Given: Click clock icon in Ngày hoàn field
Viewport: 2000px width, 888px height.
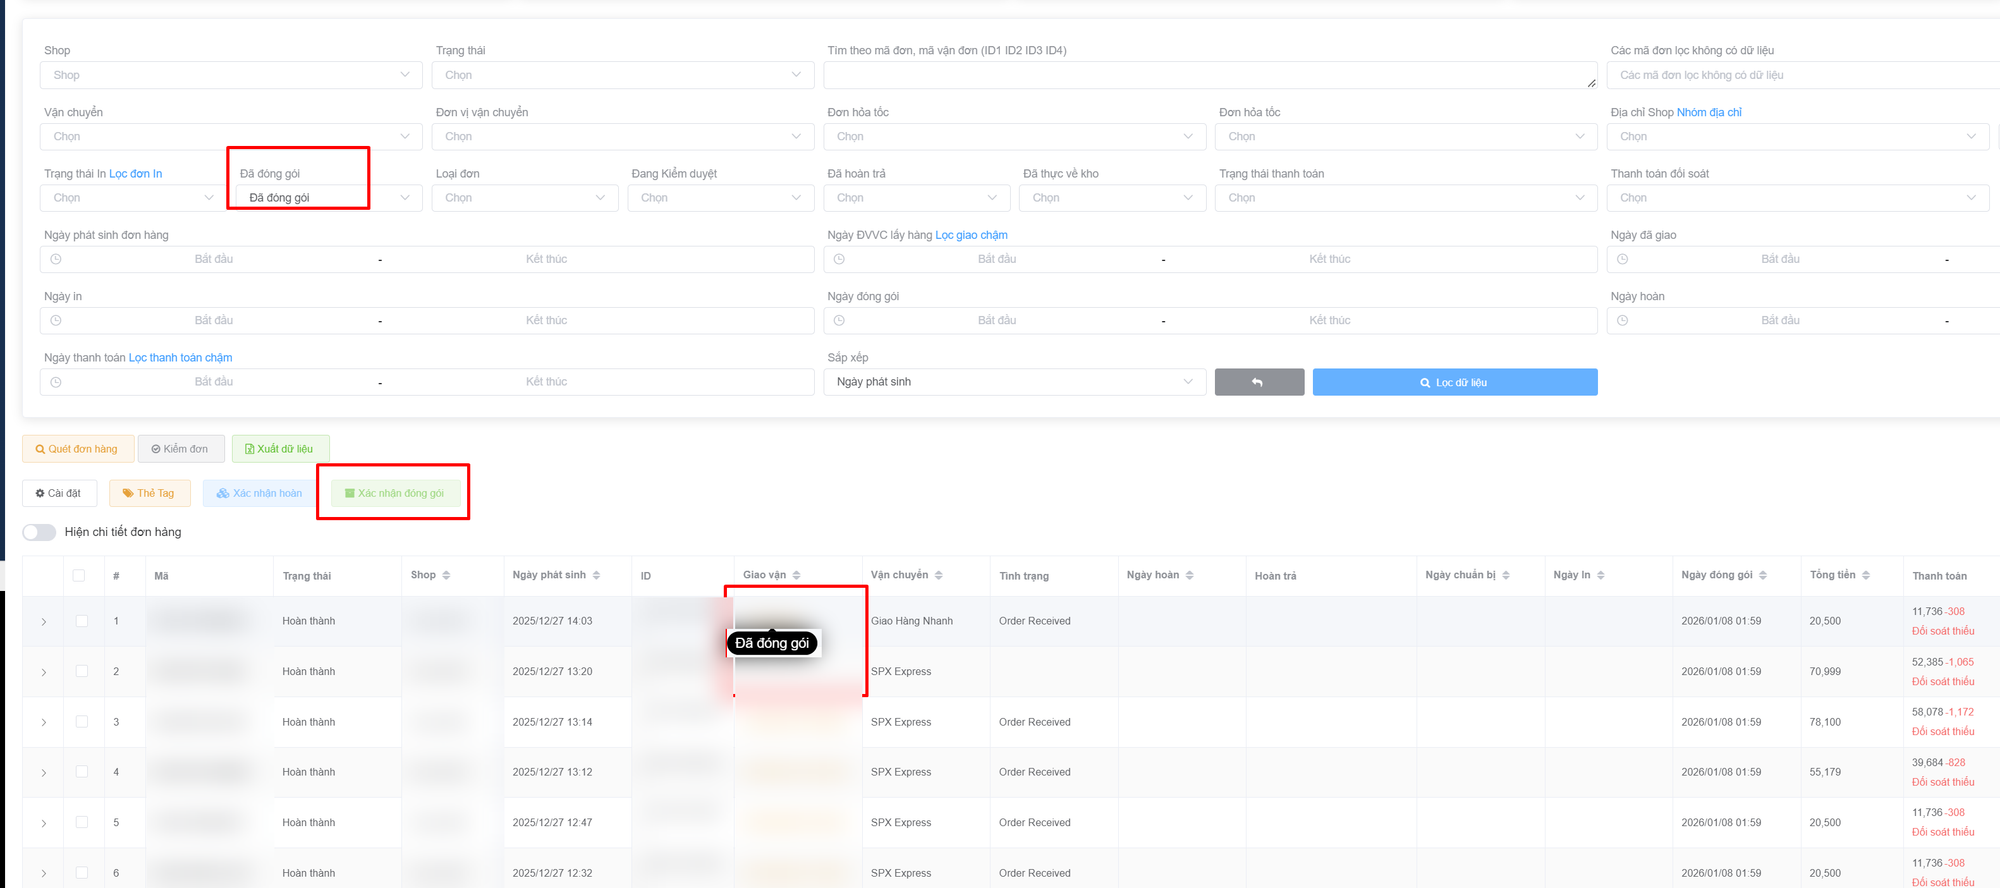Looking at the screenshot, I should point(1622,321).
